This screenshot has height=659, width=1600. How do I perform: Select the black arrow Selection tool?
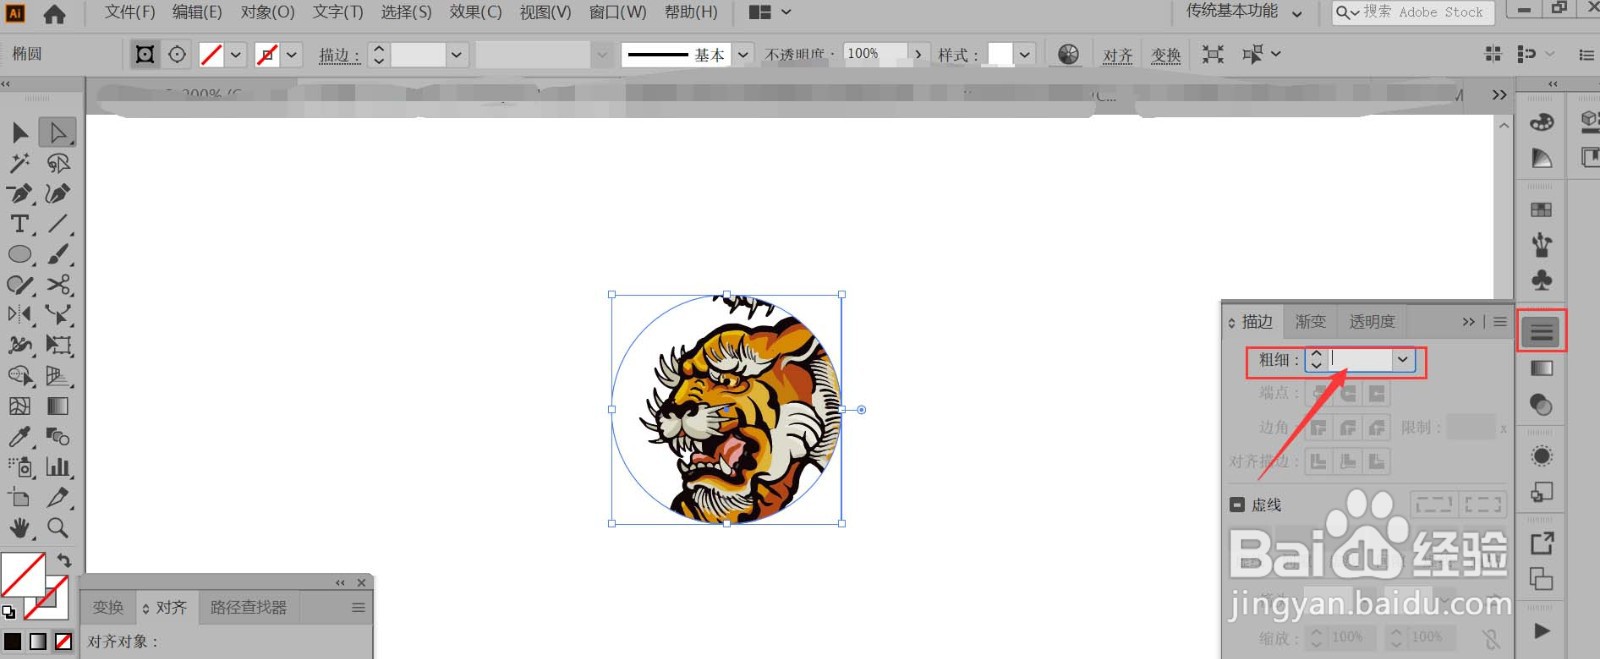coord(20,132)
